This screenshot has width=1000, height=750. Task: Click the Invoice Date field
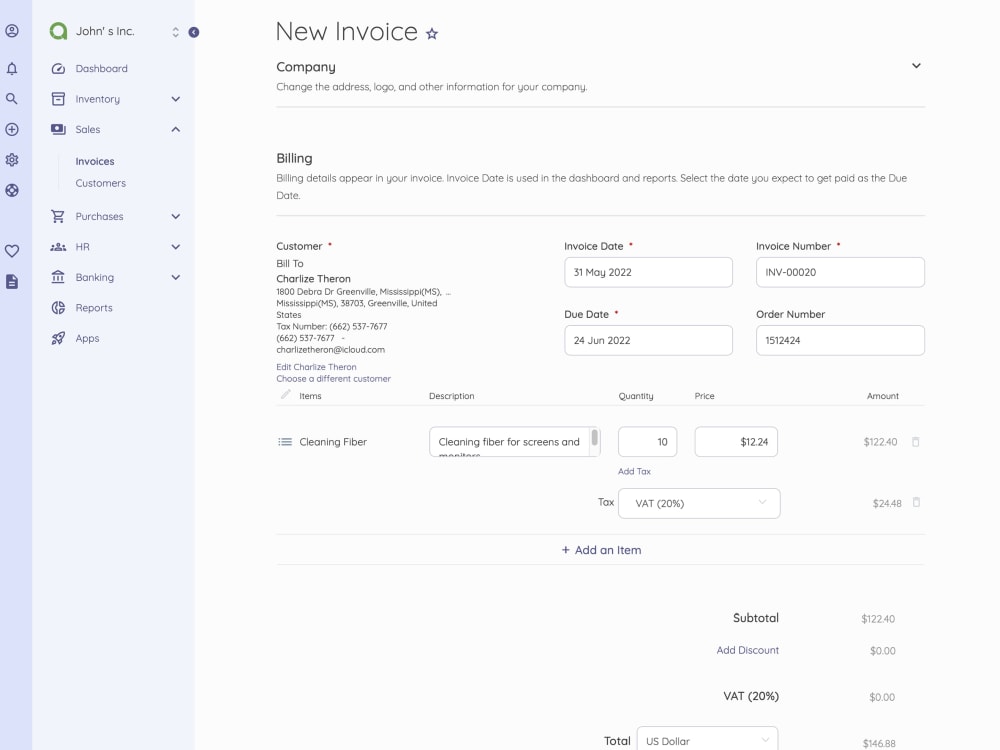[x=648, y=272]
